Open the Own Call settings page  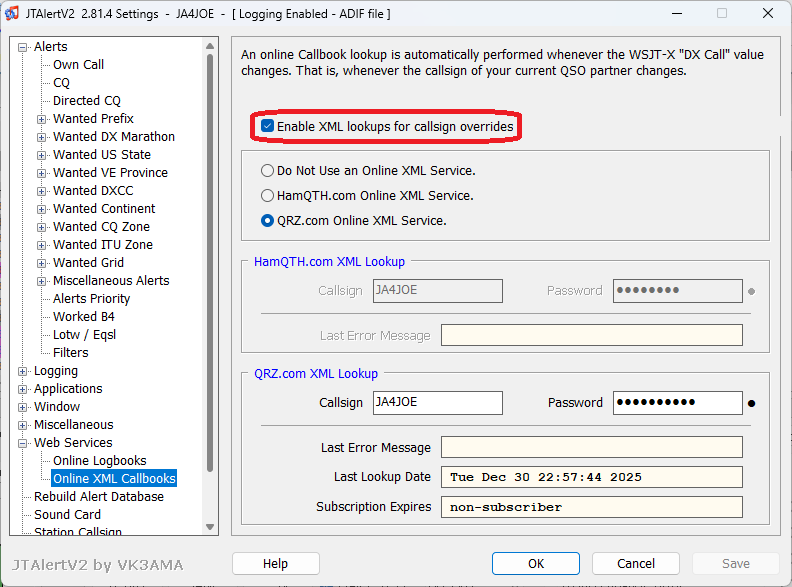tap(78, 65)
